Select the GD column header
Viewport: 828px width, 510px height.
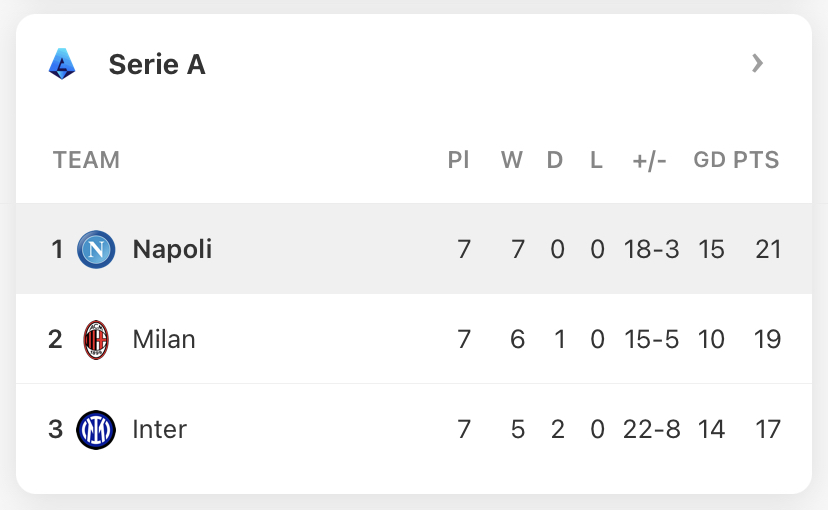pos(710,160)
